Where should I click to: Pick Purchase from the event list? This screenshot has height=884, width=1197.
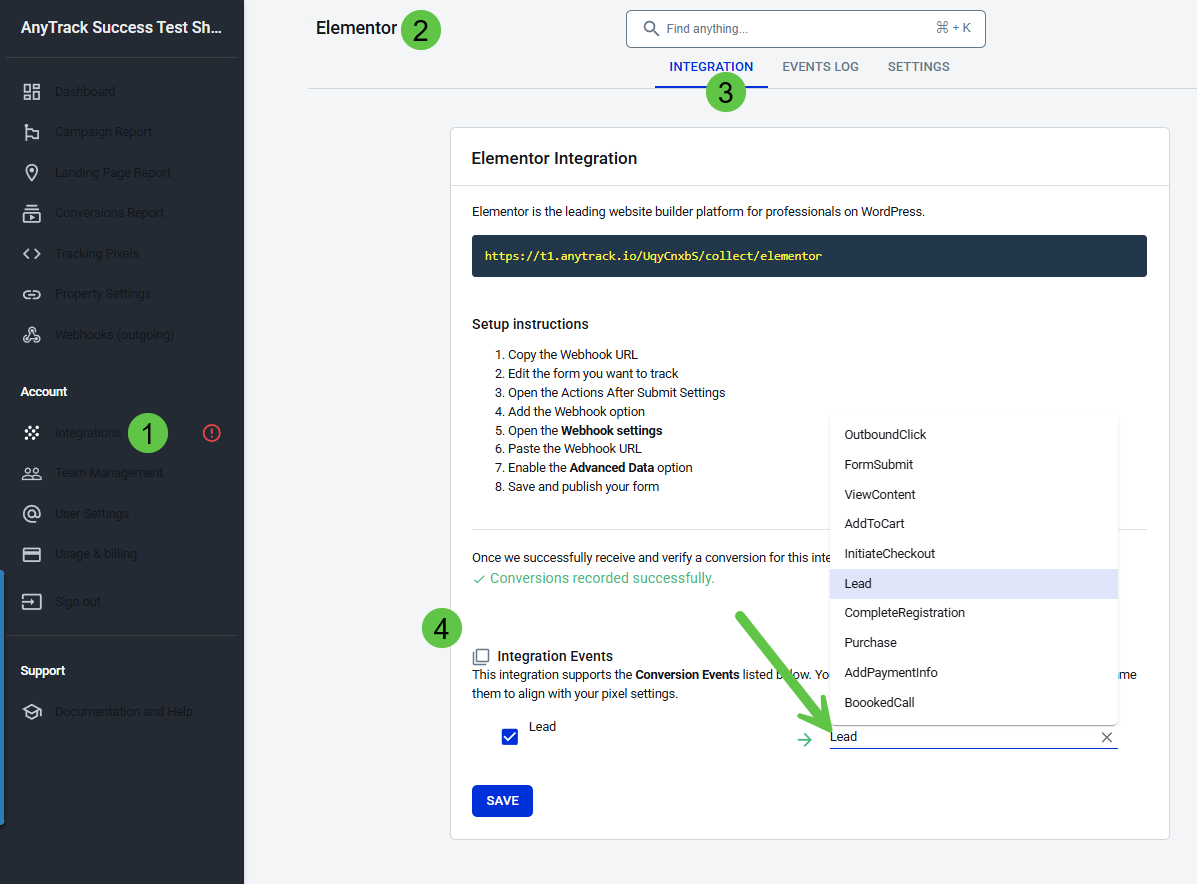pos(973,643)
